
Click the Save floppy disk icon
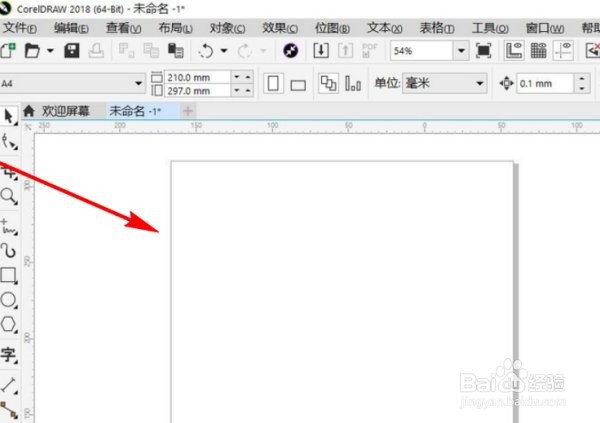point(72,50)
